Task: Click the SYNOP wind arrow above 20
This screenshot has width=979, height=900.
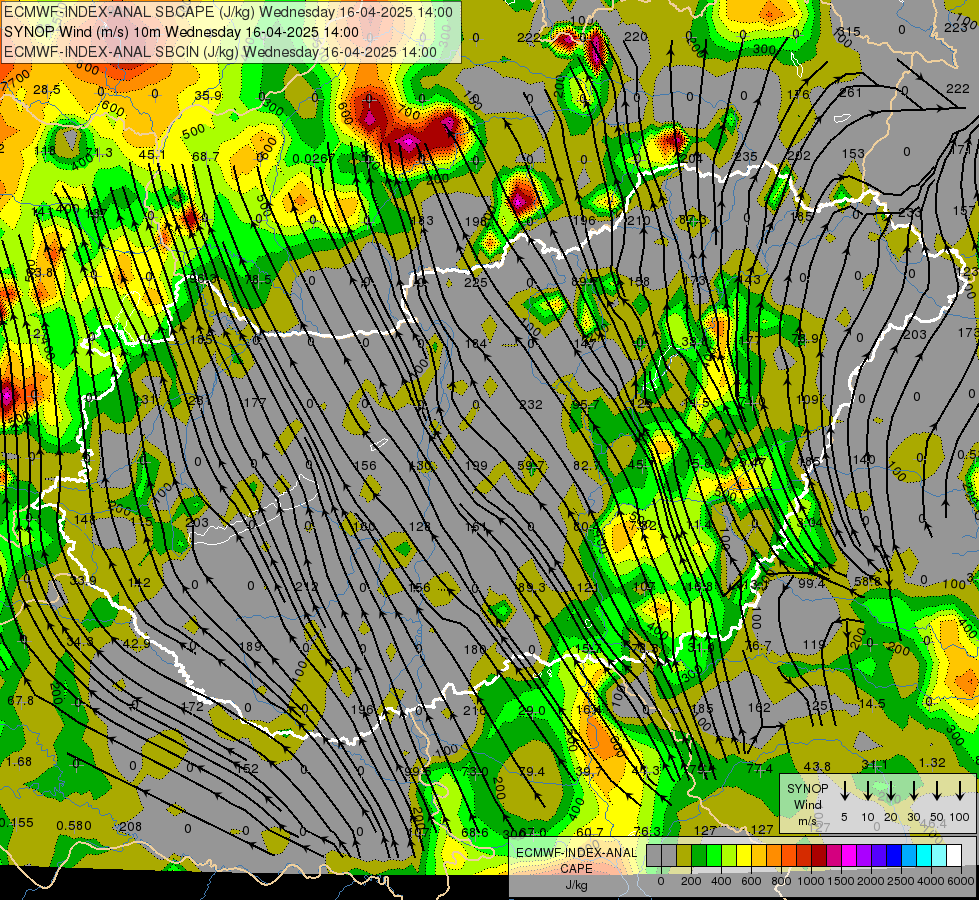Action: pyautogui.click(x=890, y=791)
